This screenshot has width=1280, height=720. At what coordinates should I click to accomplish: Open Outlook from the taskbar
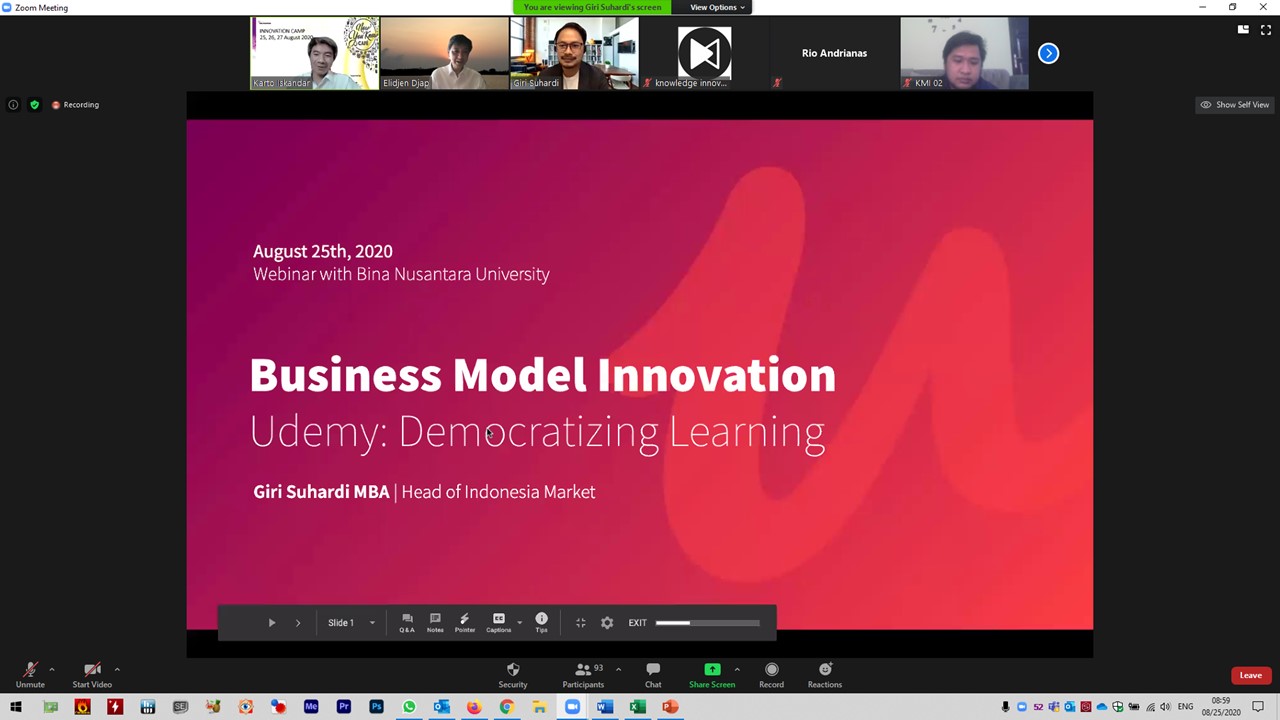coord(441,707)
